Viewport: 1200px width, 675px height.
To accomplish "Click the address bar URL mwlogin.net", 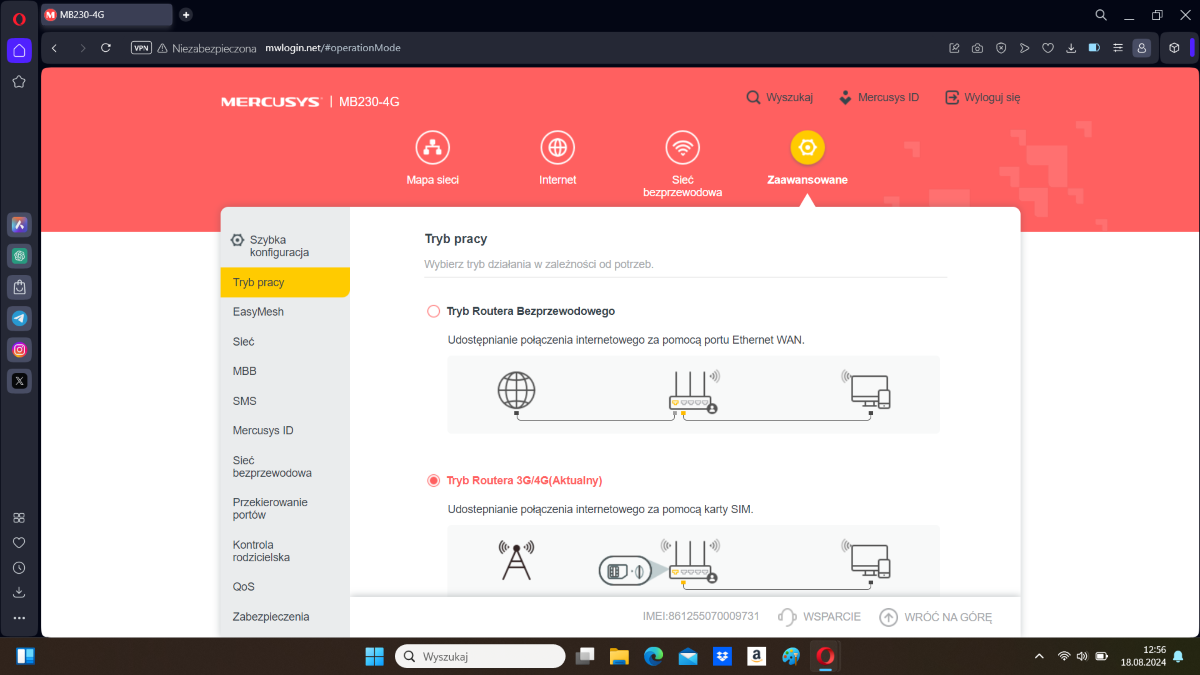I will [x=333, y=48].
